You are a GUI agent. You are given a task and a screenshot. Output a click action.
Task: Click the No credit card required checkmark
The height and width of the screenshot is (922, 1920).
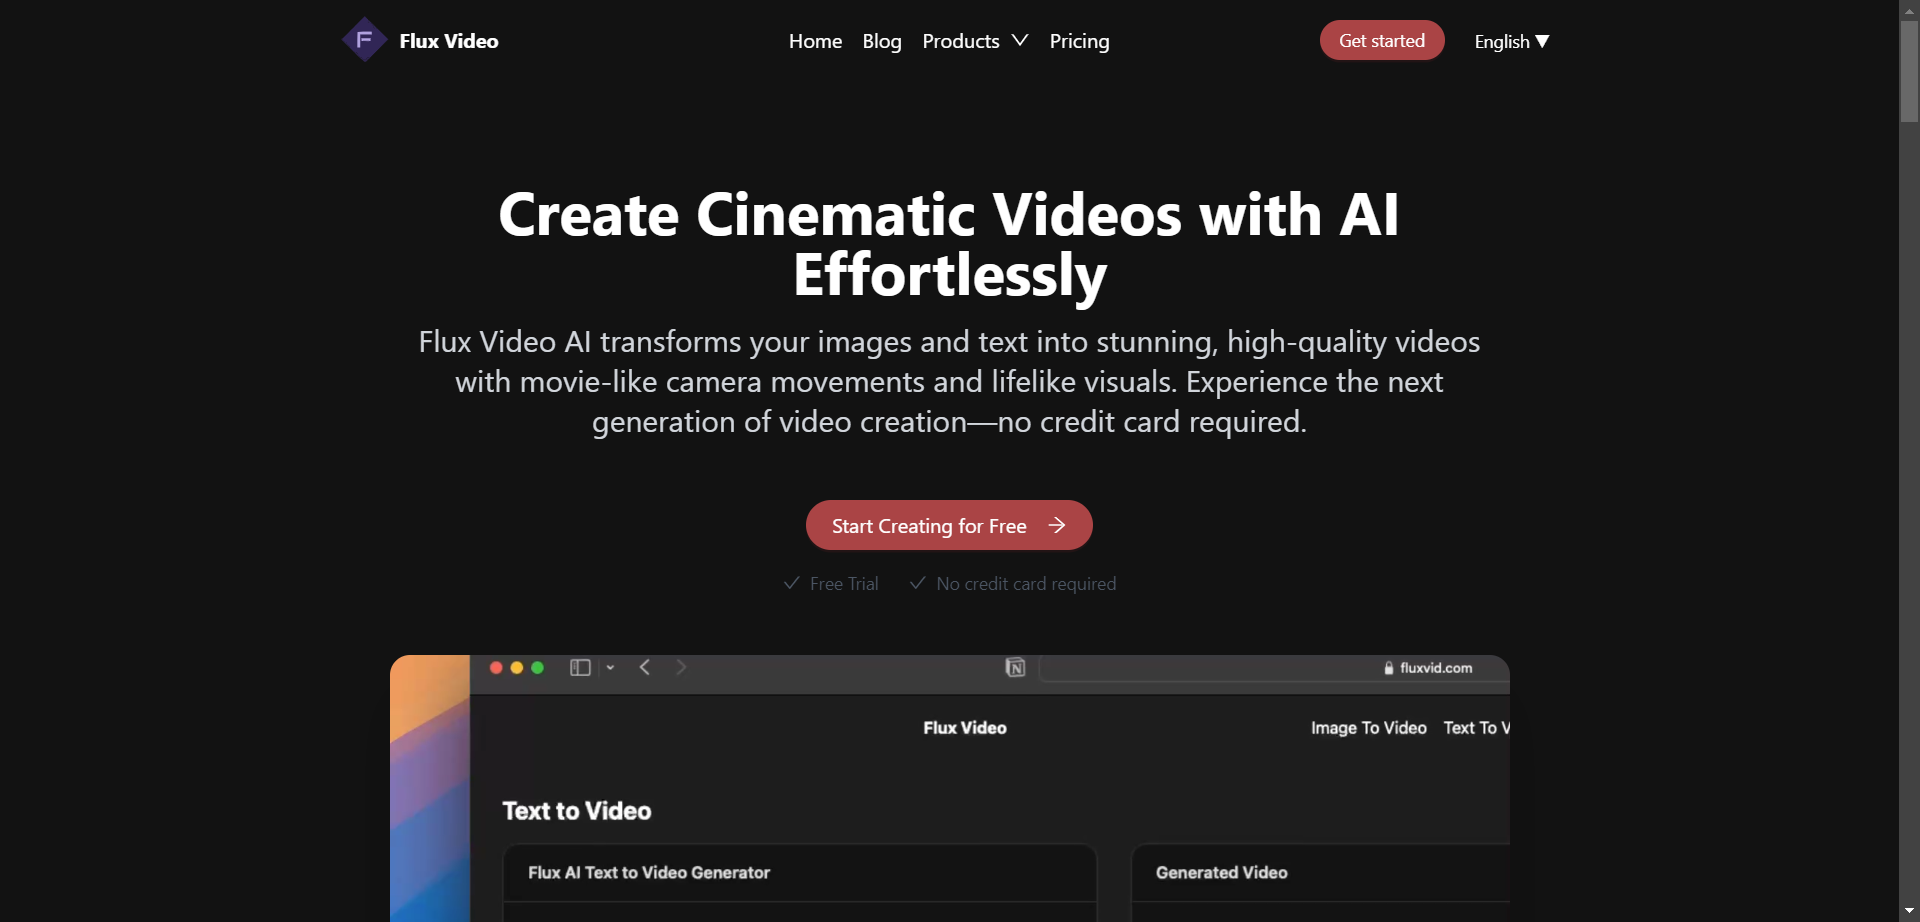(918, 583)
